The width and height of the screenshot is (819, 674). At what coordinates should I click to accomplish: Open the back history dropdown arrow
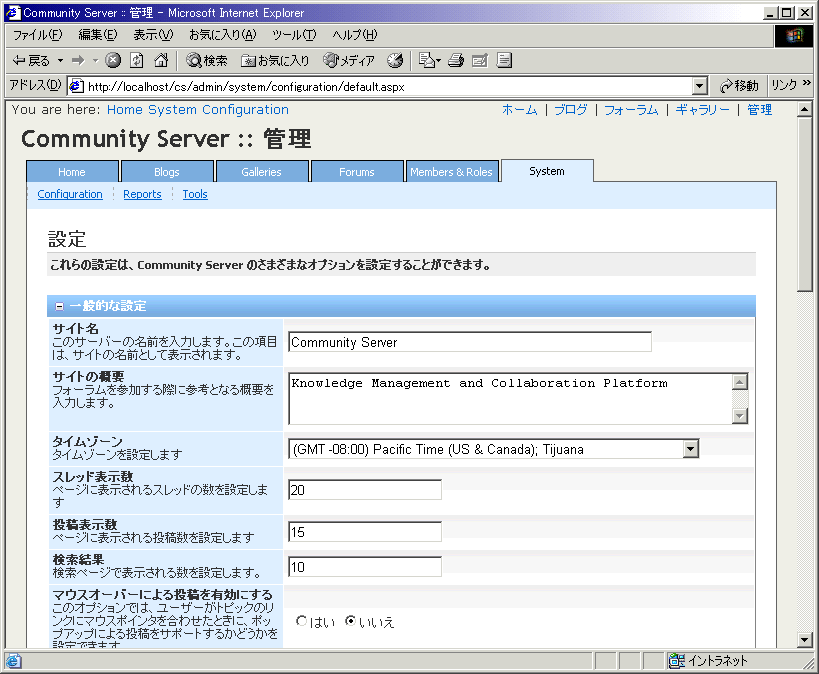(x=61, y=61)
